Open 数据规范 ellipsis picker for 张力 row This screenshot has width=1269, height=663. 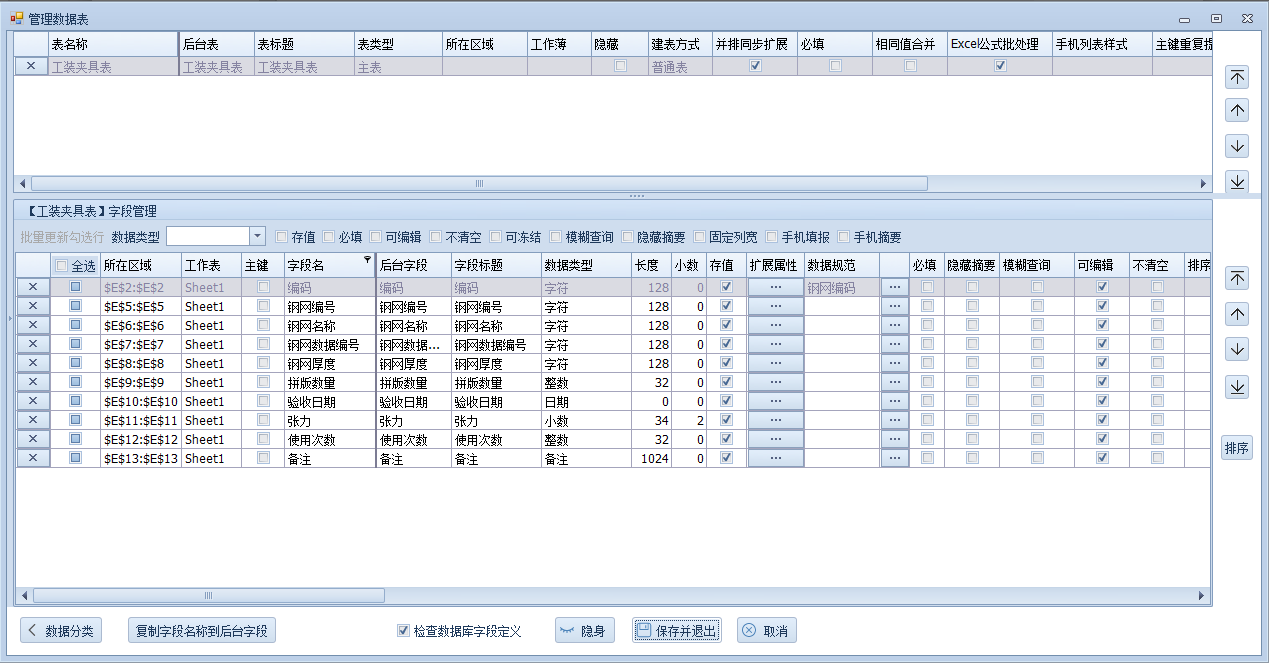pyautogui.click(x=894, y=420)
